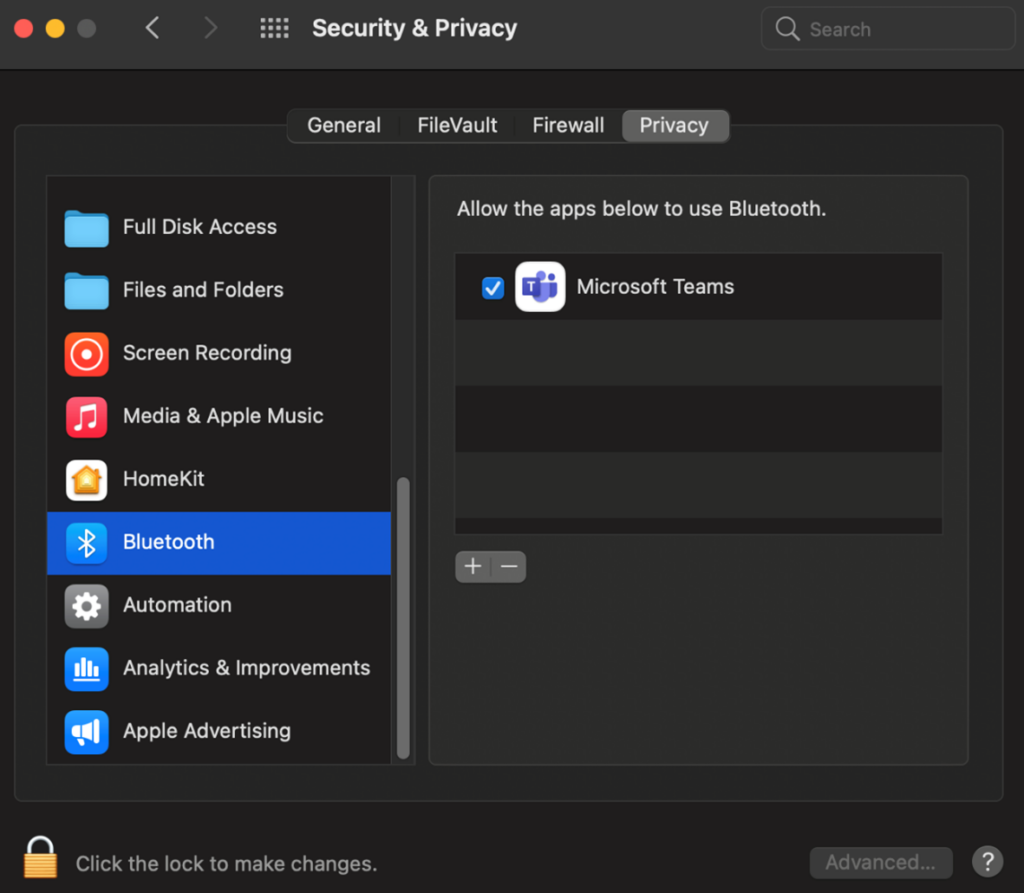The image size is (1024, 893).
Task: Switch to the General tab
Action: pos(344,125)
